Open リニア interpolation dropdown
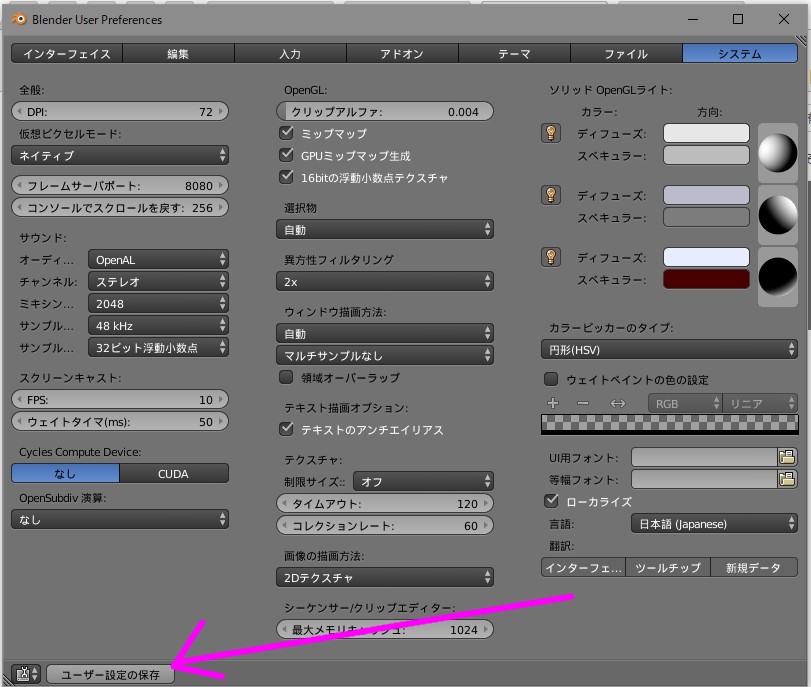 (760, 404)
